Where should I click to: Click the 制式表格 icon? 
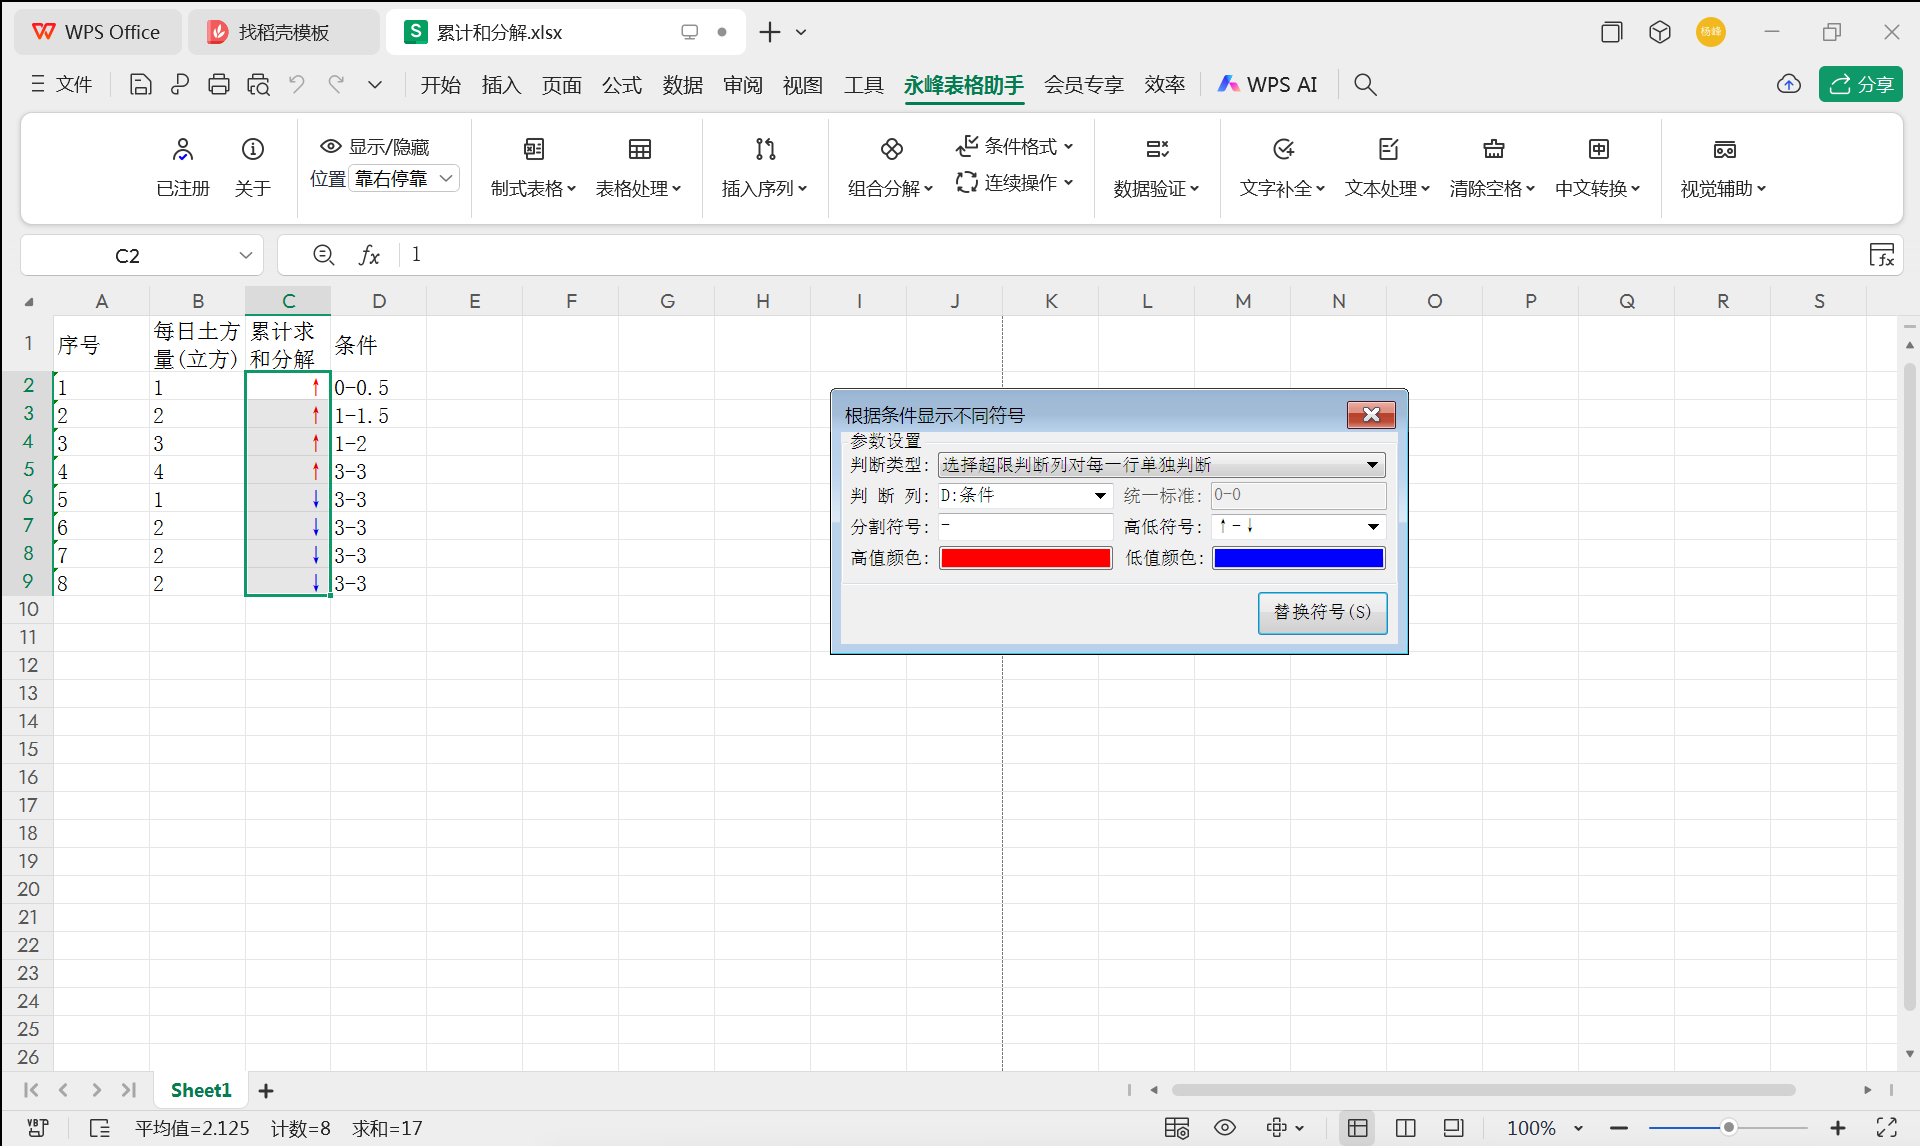pos(533,166)
